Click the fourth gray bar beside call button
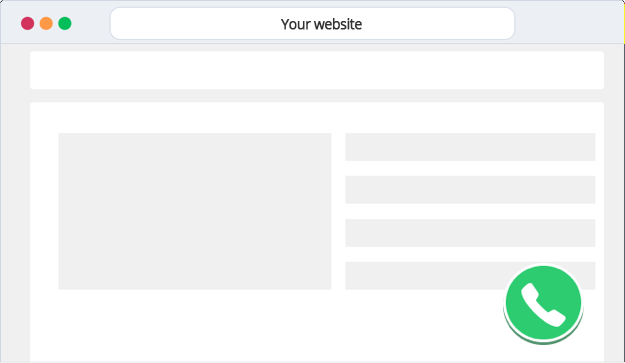Image resolution: width=625 pixels, height=363 pixels. click(423, 276)
